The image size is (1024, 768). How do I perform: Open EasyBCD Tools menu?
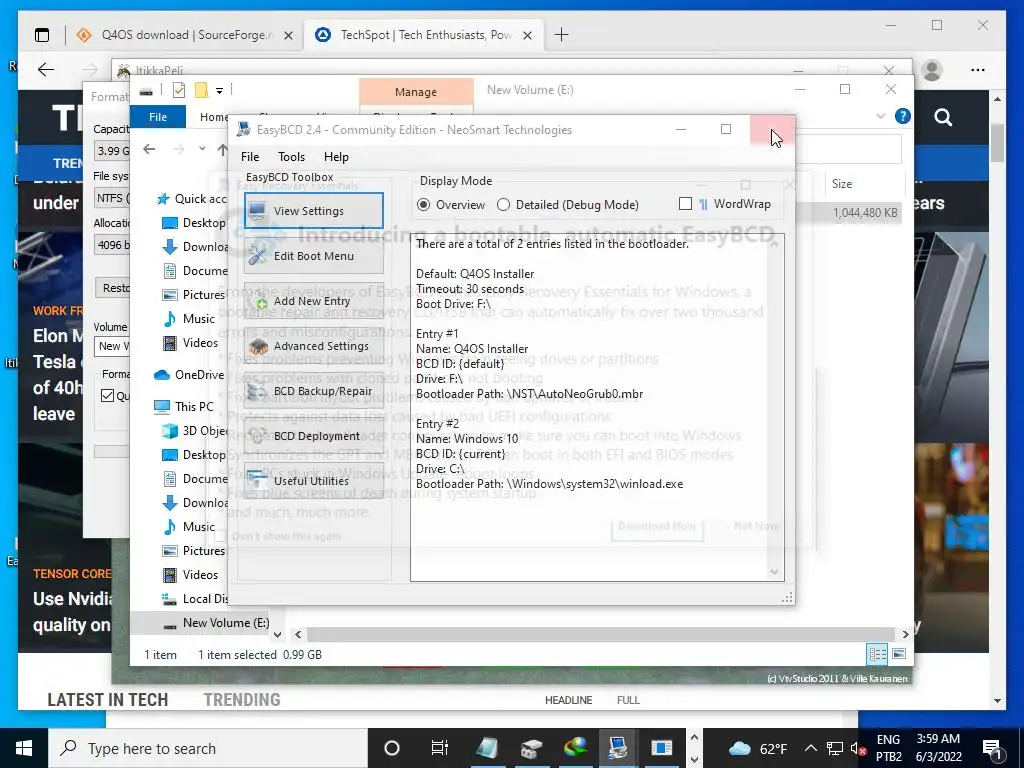point(291,157)
